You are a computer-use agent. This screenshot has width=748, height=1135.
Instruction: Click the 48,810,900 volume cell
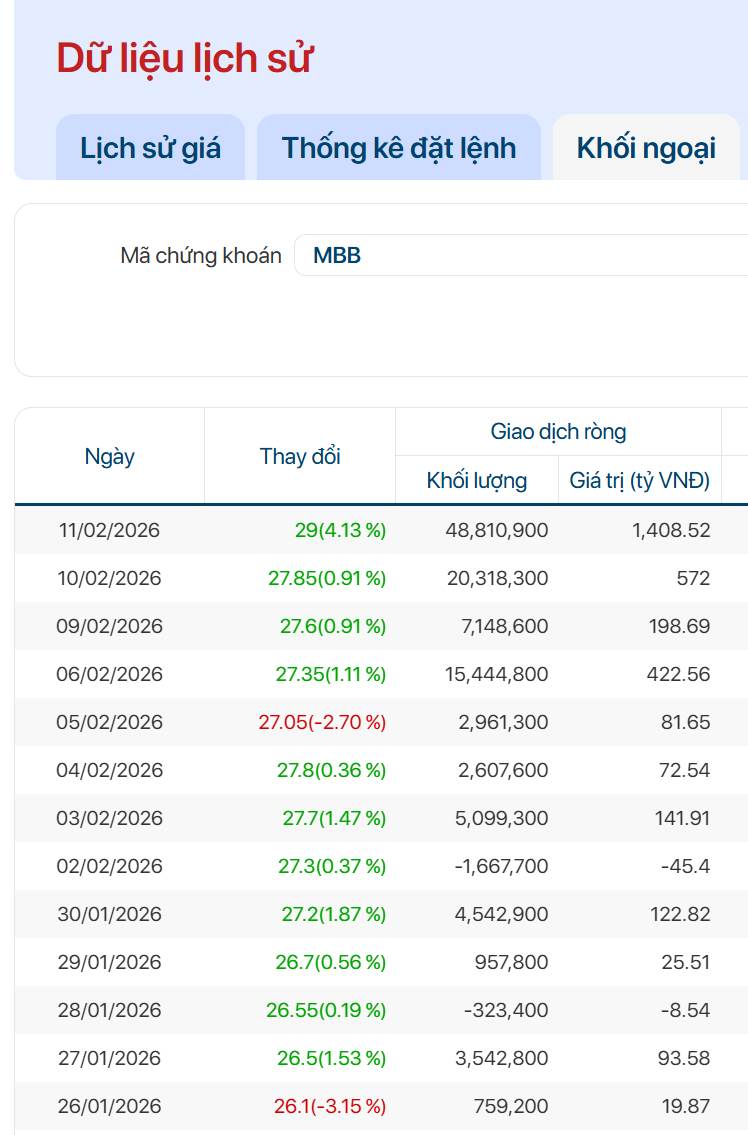click(x=497, y=530)
